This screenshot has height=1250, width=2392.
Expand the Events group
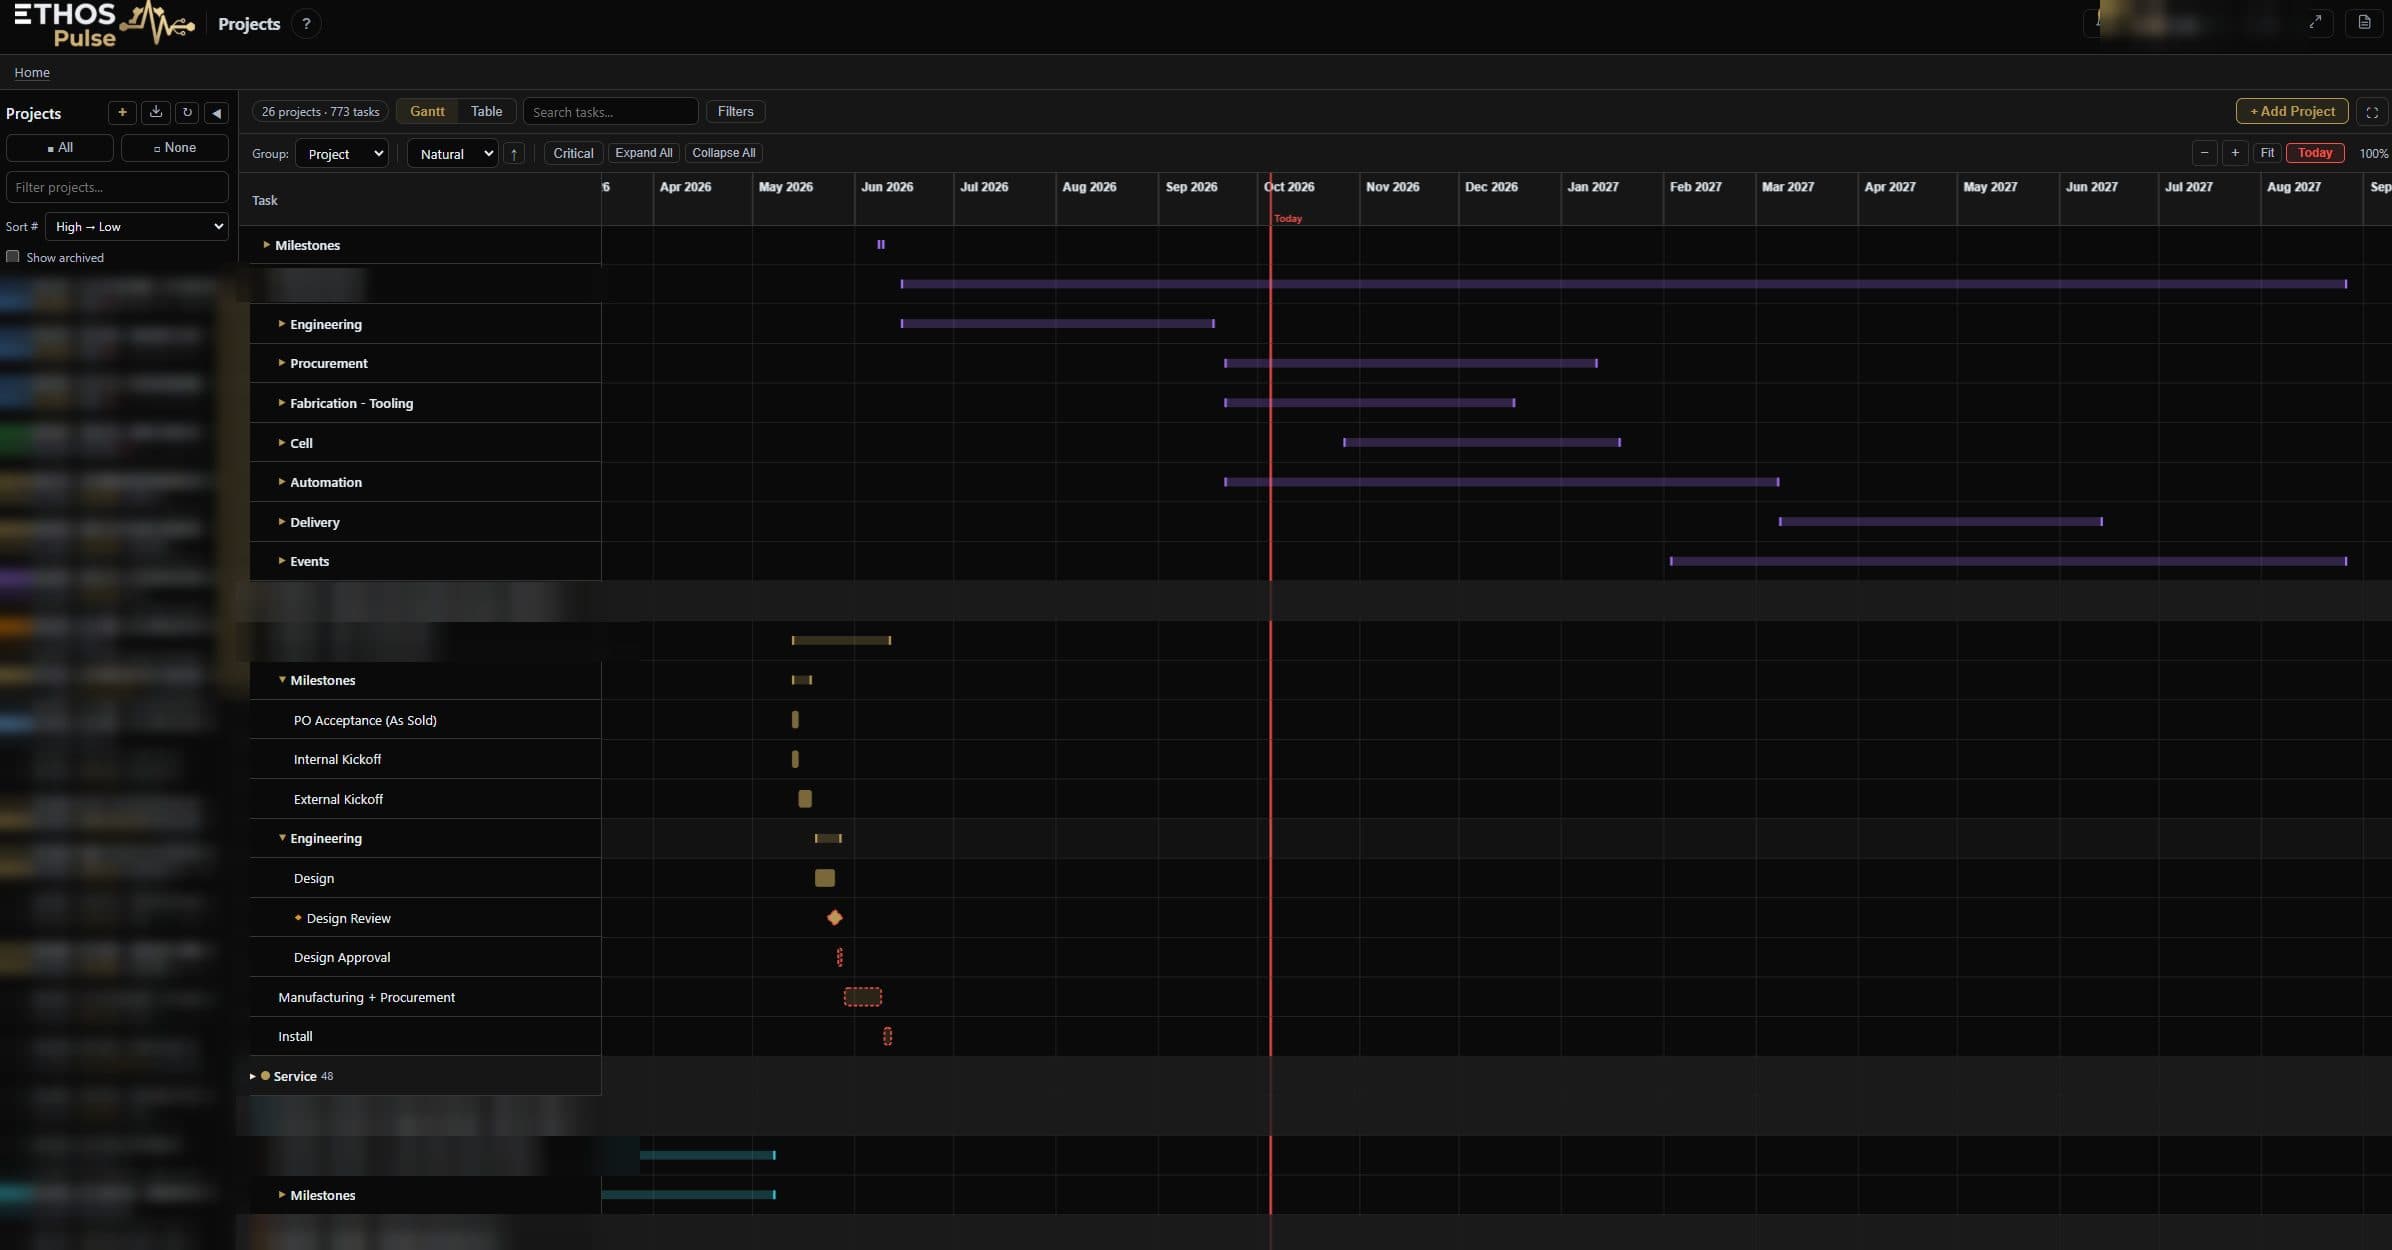[281, 561]
